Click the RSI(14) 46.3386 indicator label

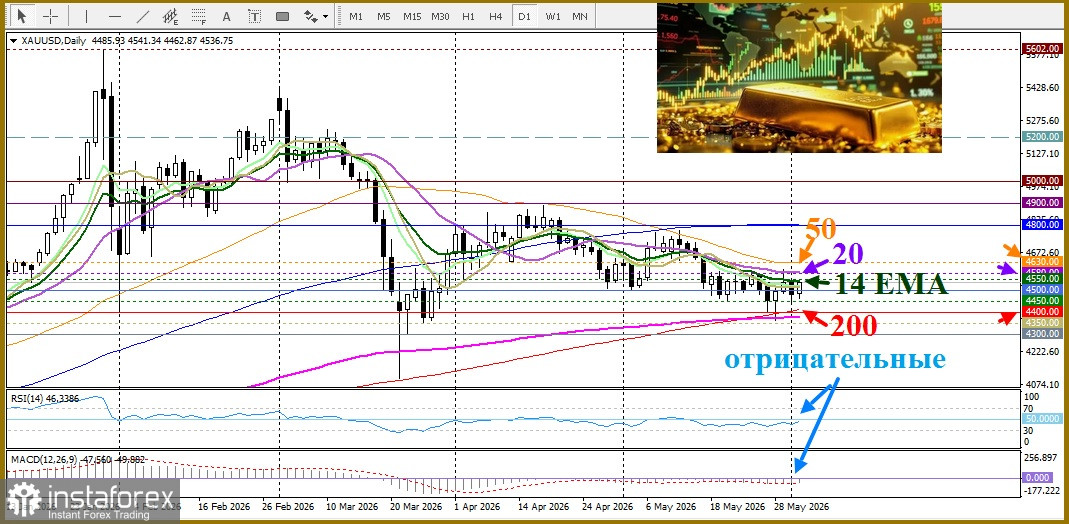pos(46,397)
